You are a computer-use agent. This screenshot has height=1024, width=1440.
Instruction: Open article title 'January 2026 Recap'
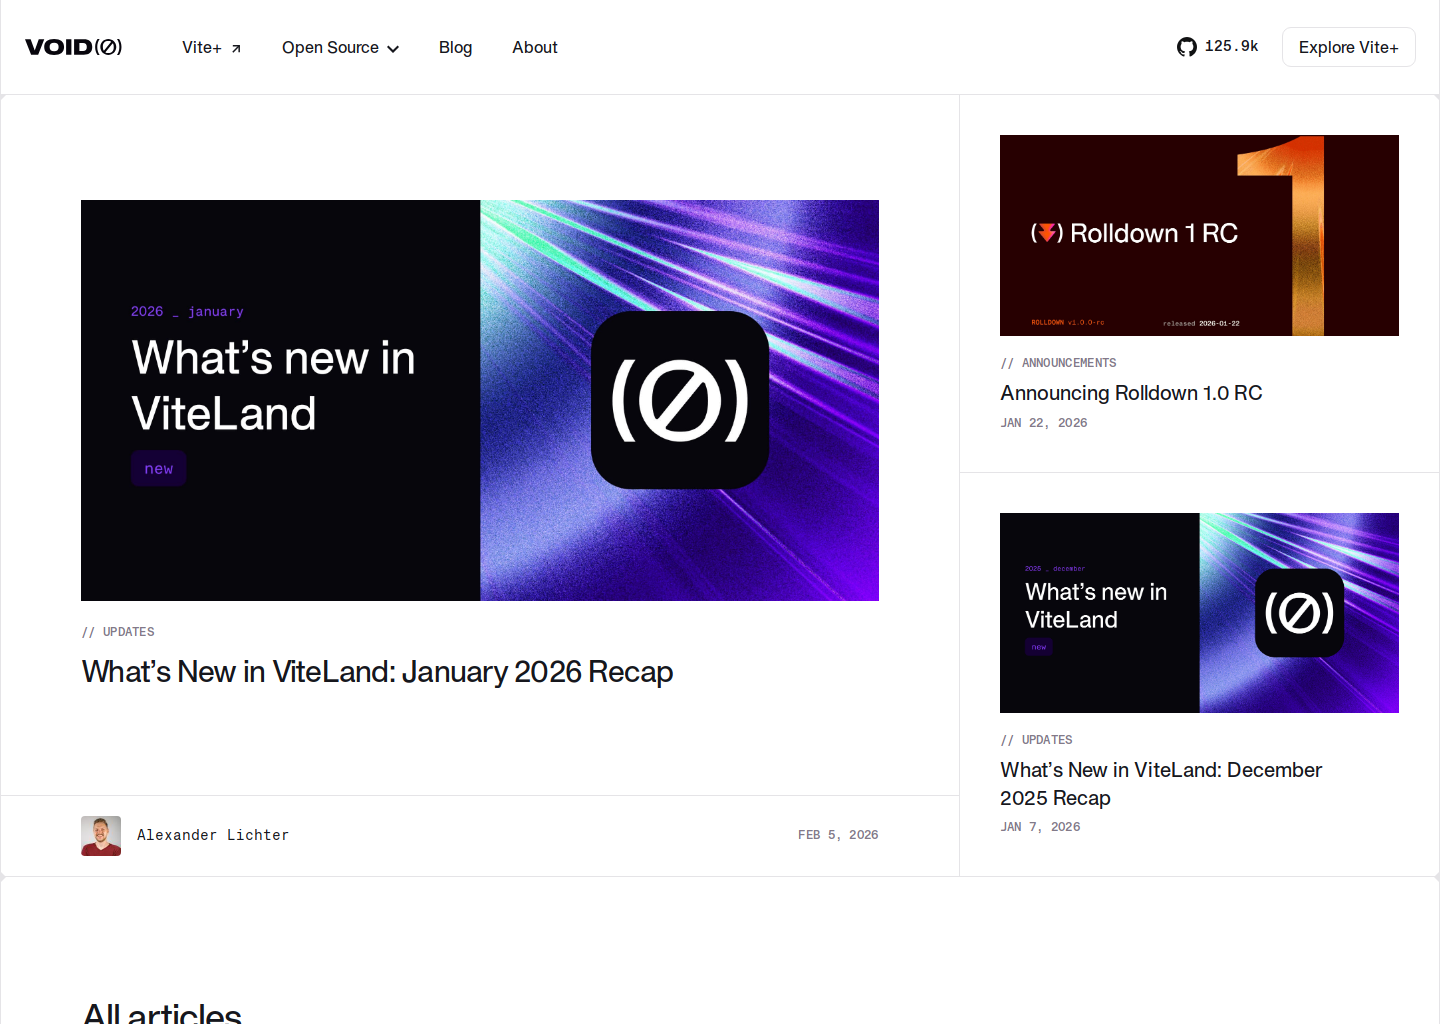377,672
